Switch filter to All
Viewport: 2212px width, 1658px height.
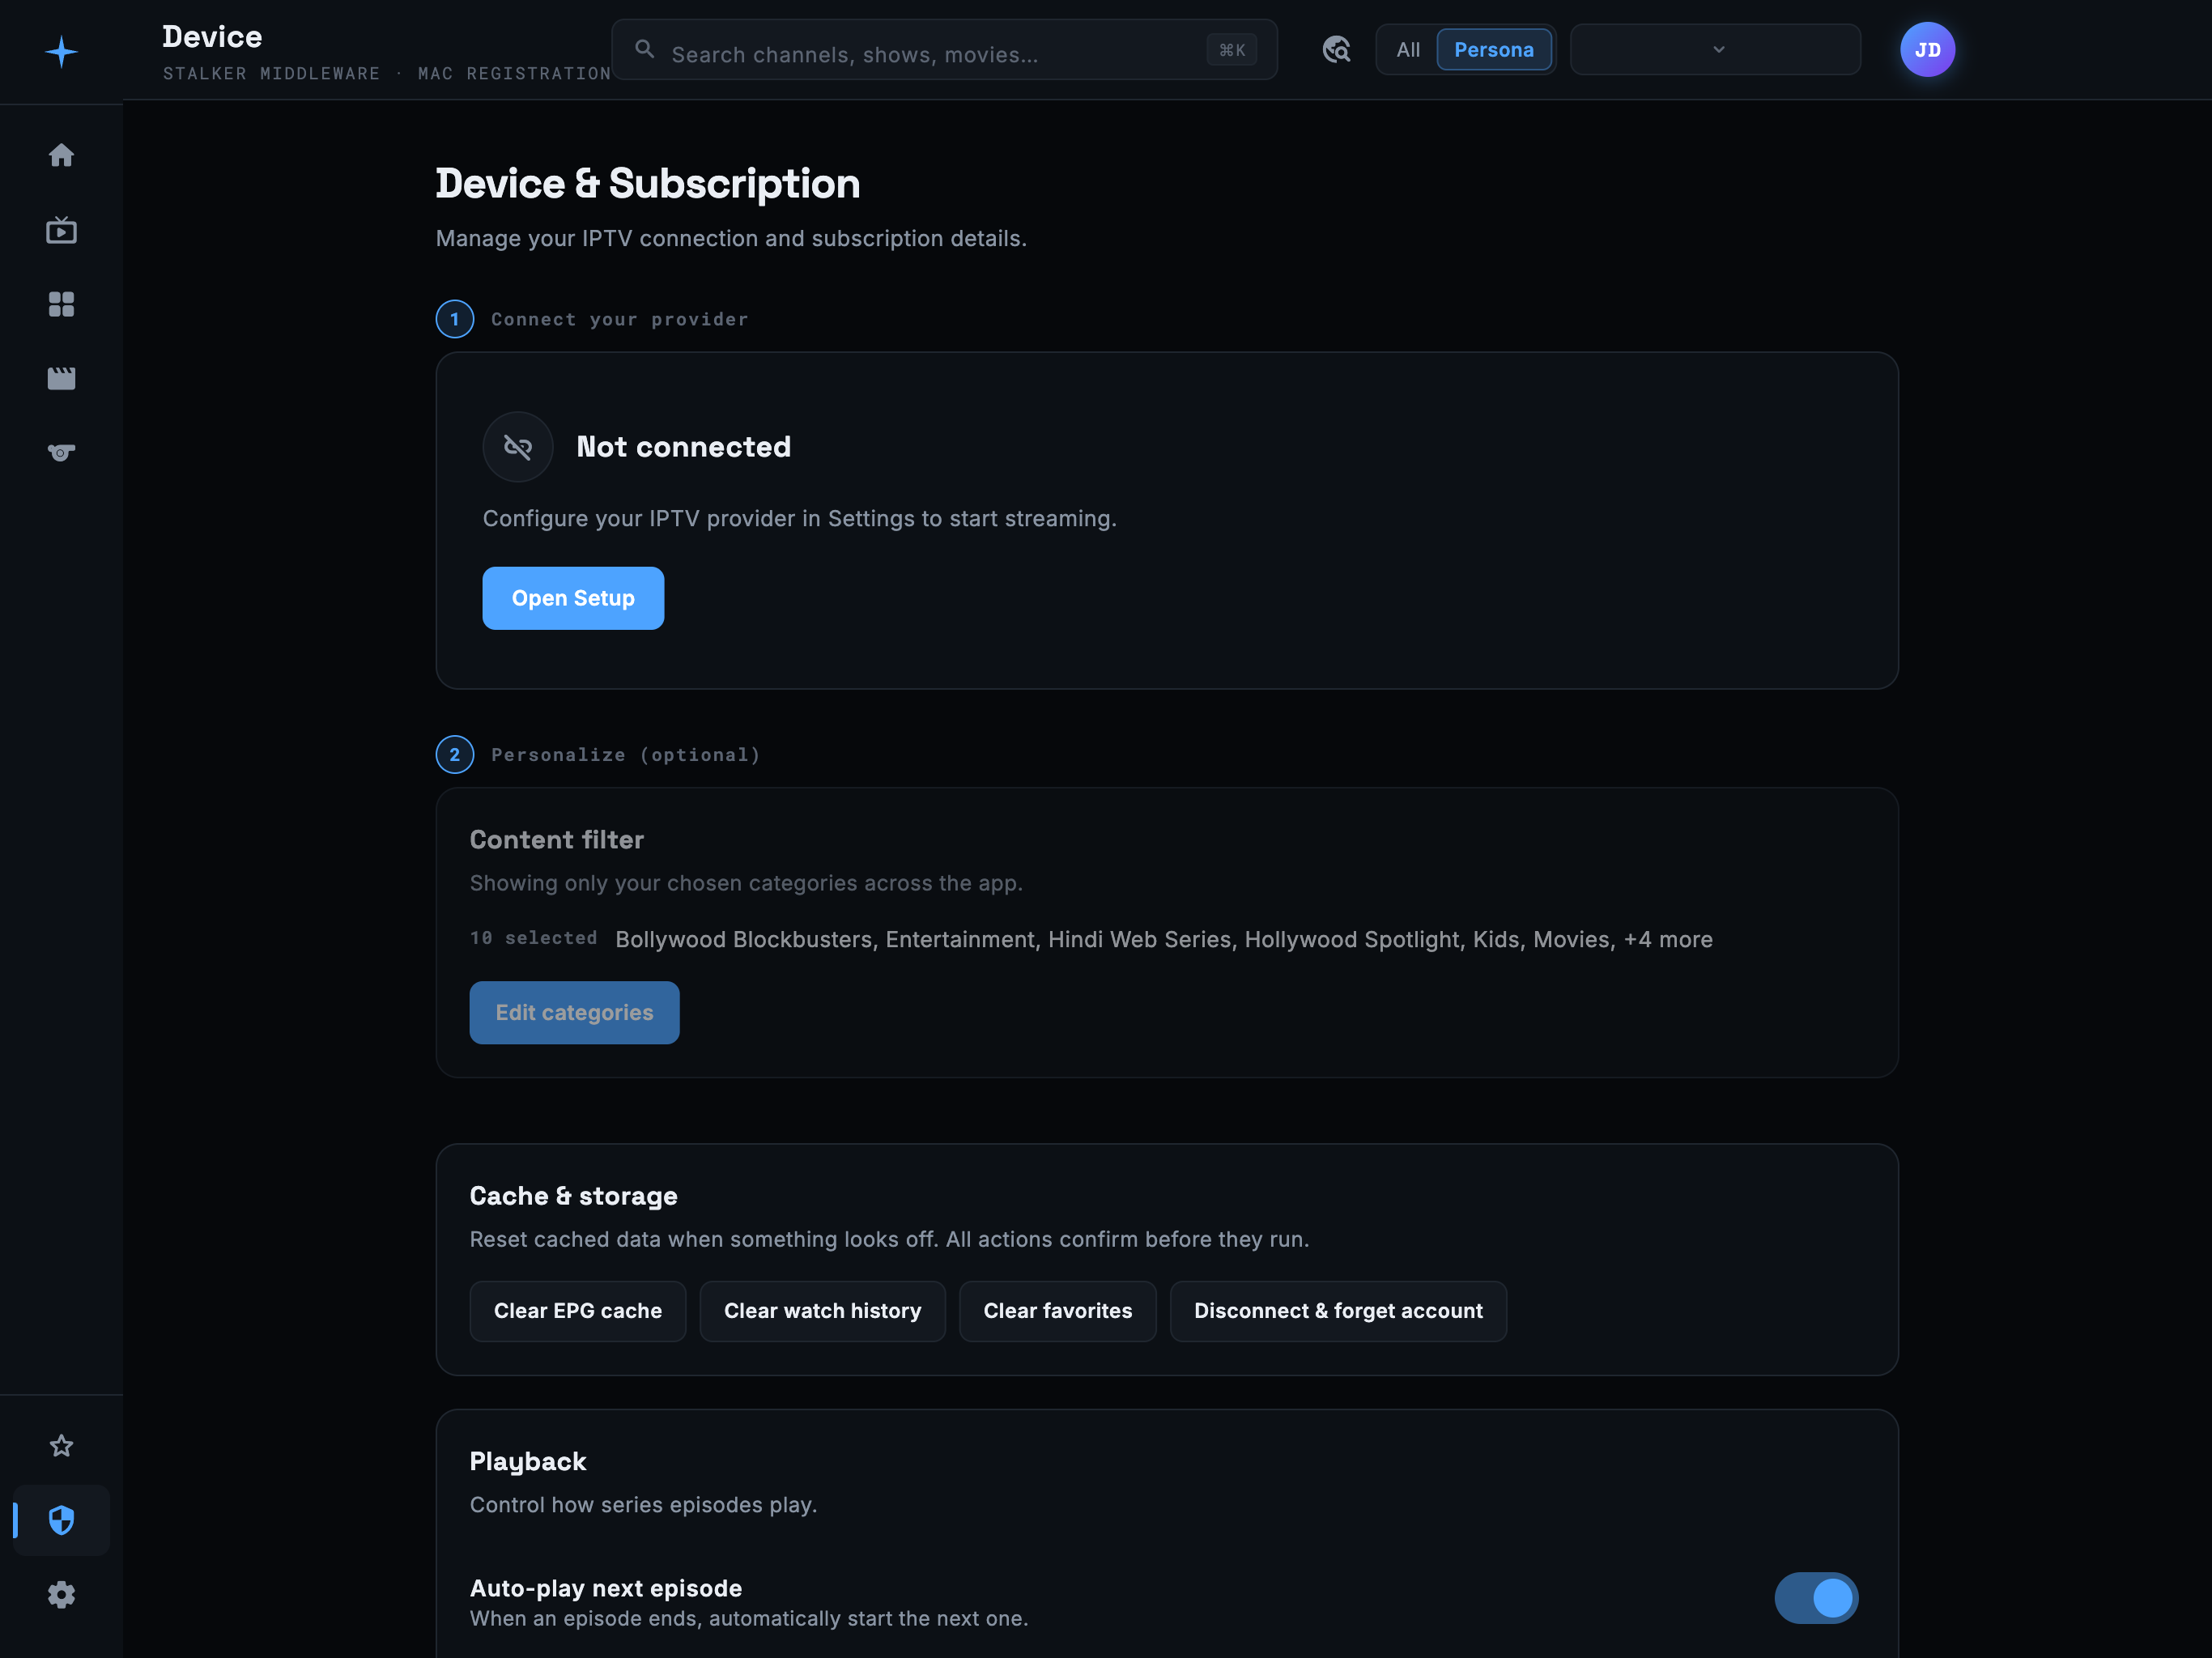click(1407, 49)
